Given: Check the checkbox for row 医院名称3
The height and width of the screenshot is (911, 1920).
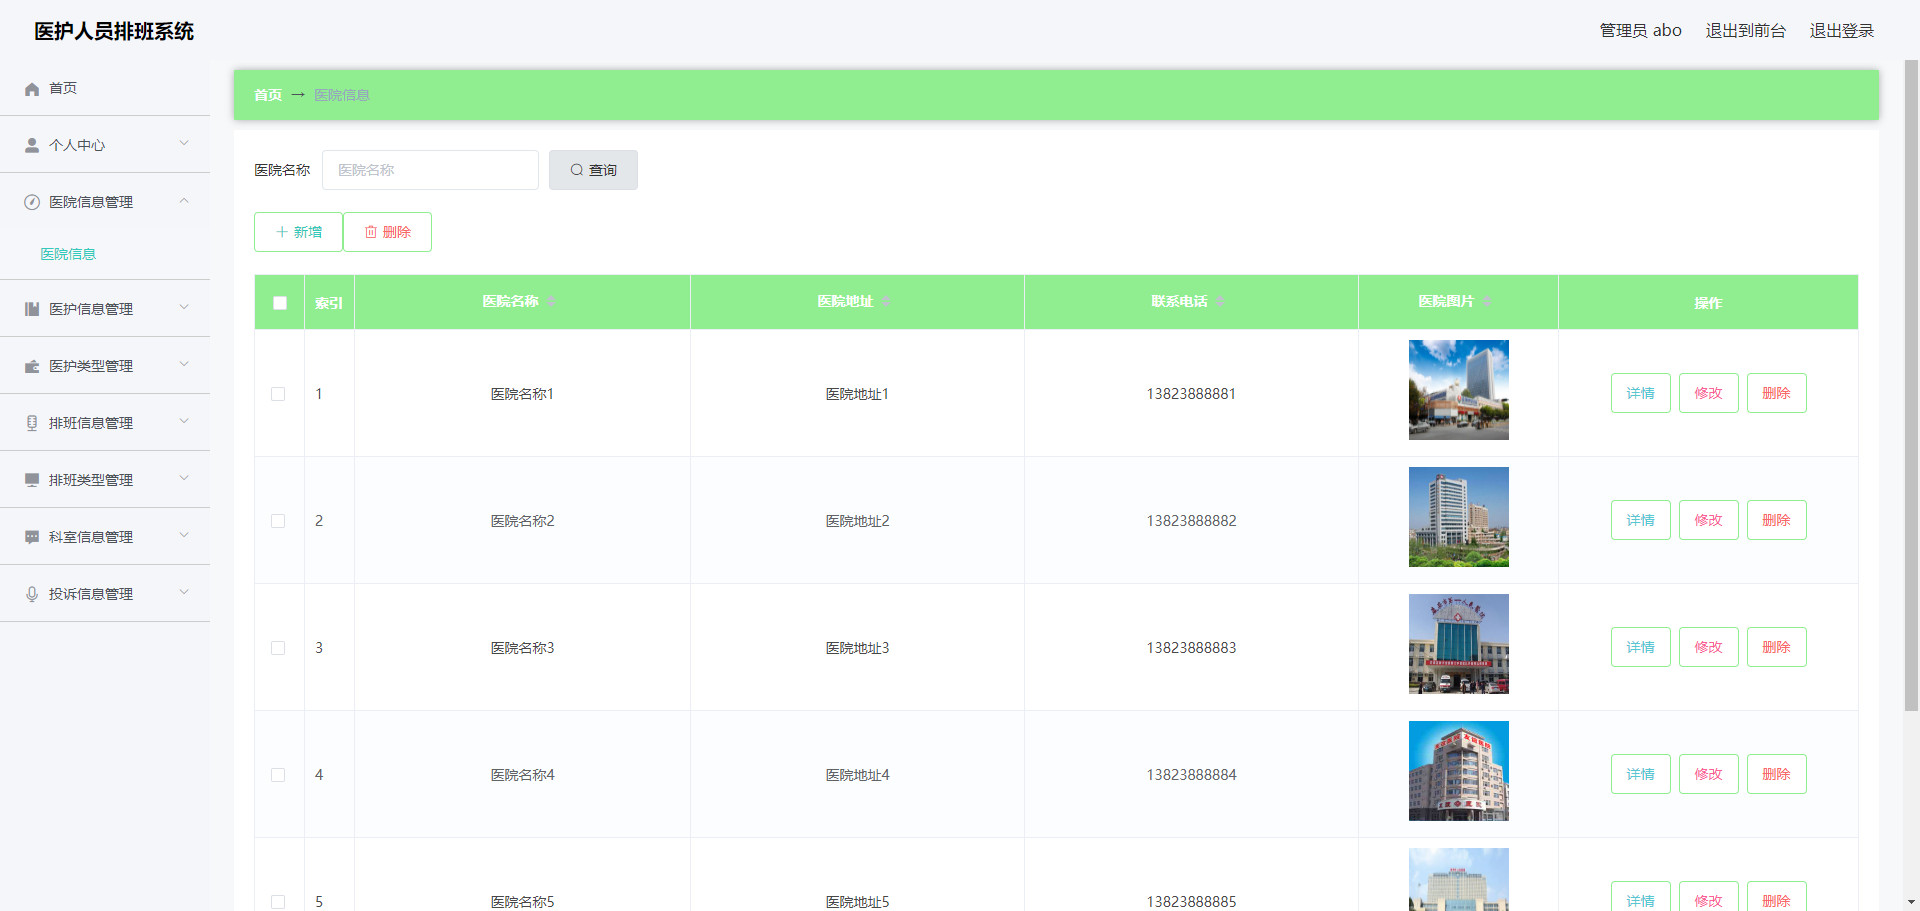Looking at the screenshot, I should pyautogui.click(x=278, y=648).
